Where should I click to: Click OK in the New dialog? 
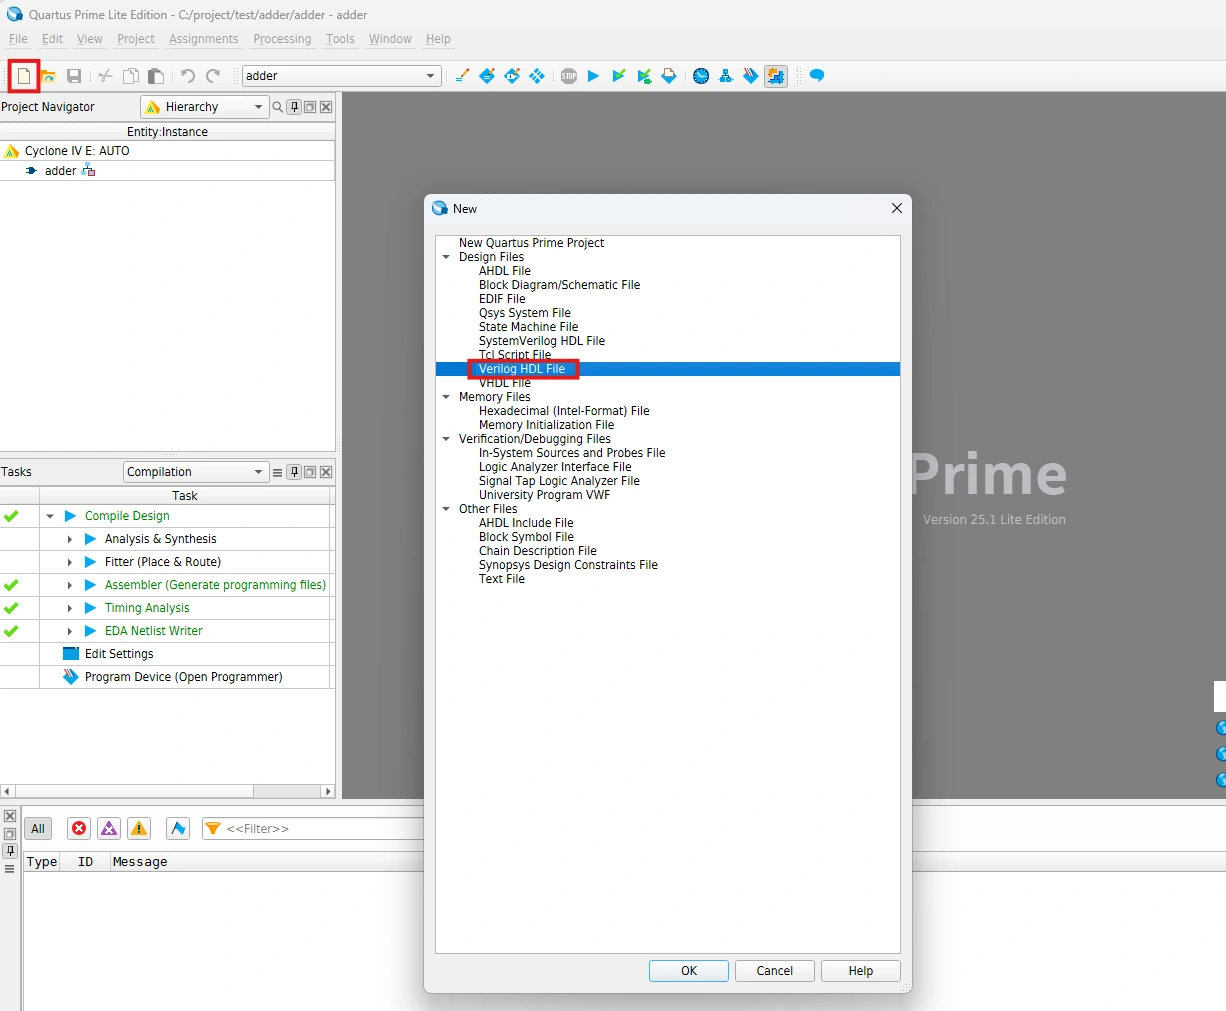coord(688,971)
